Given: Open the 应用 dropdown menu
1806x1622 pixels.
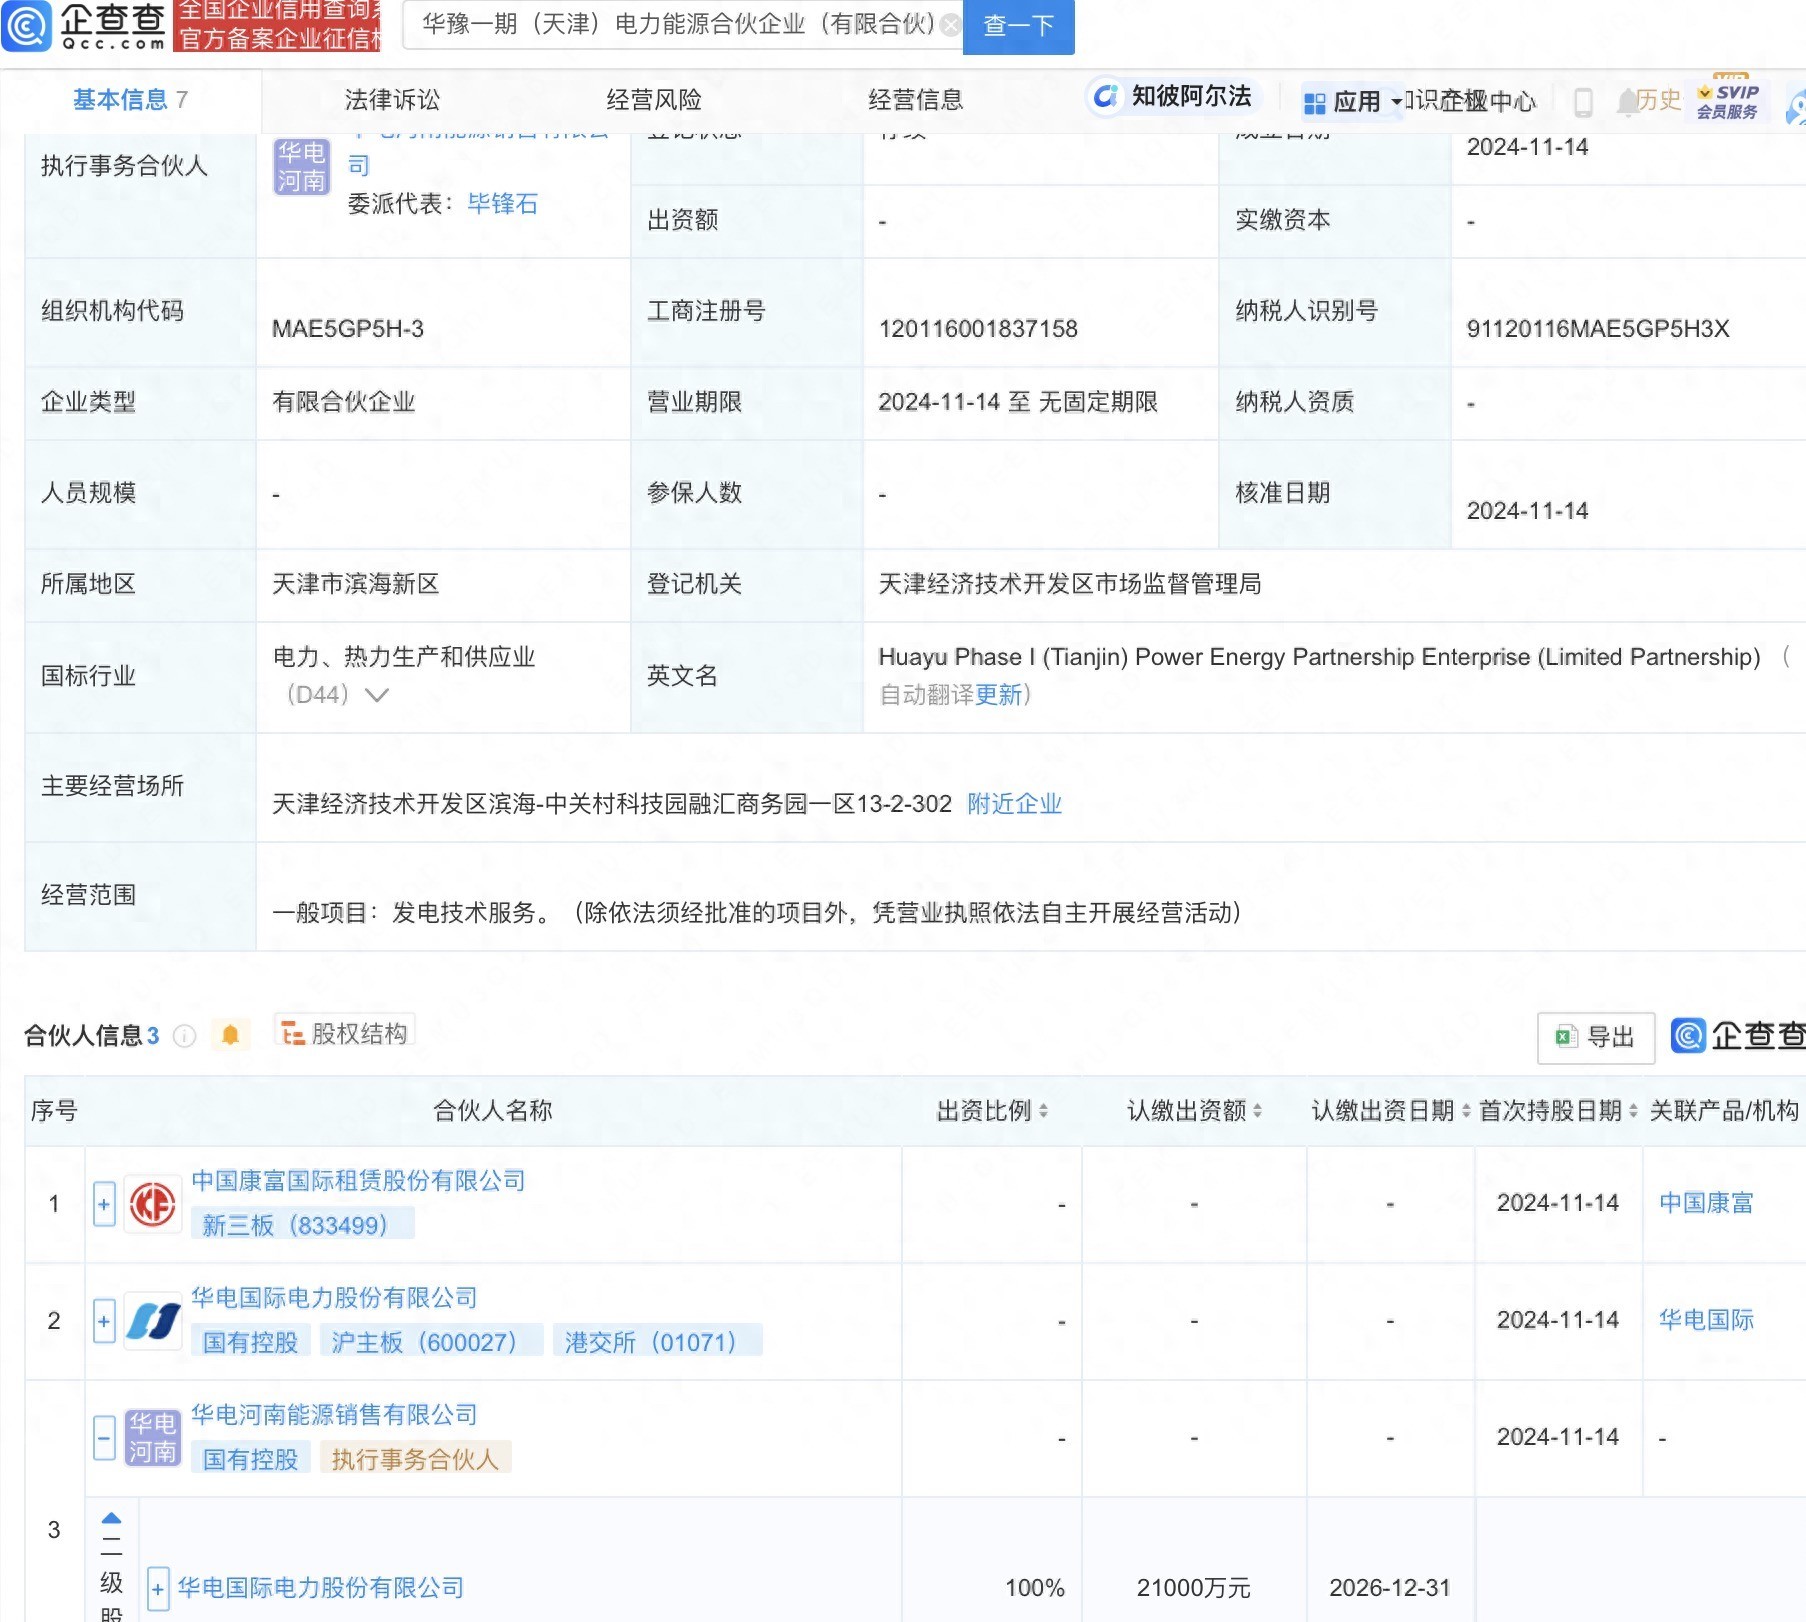Looking at the screenshot, I should point(1355,102).
